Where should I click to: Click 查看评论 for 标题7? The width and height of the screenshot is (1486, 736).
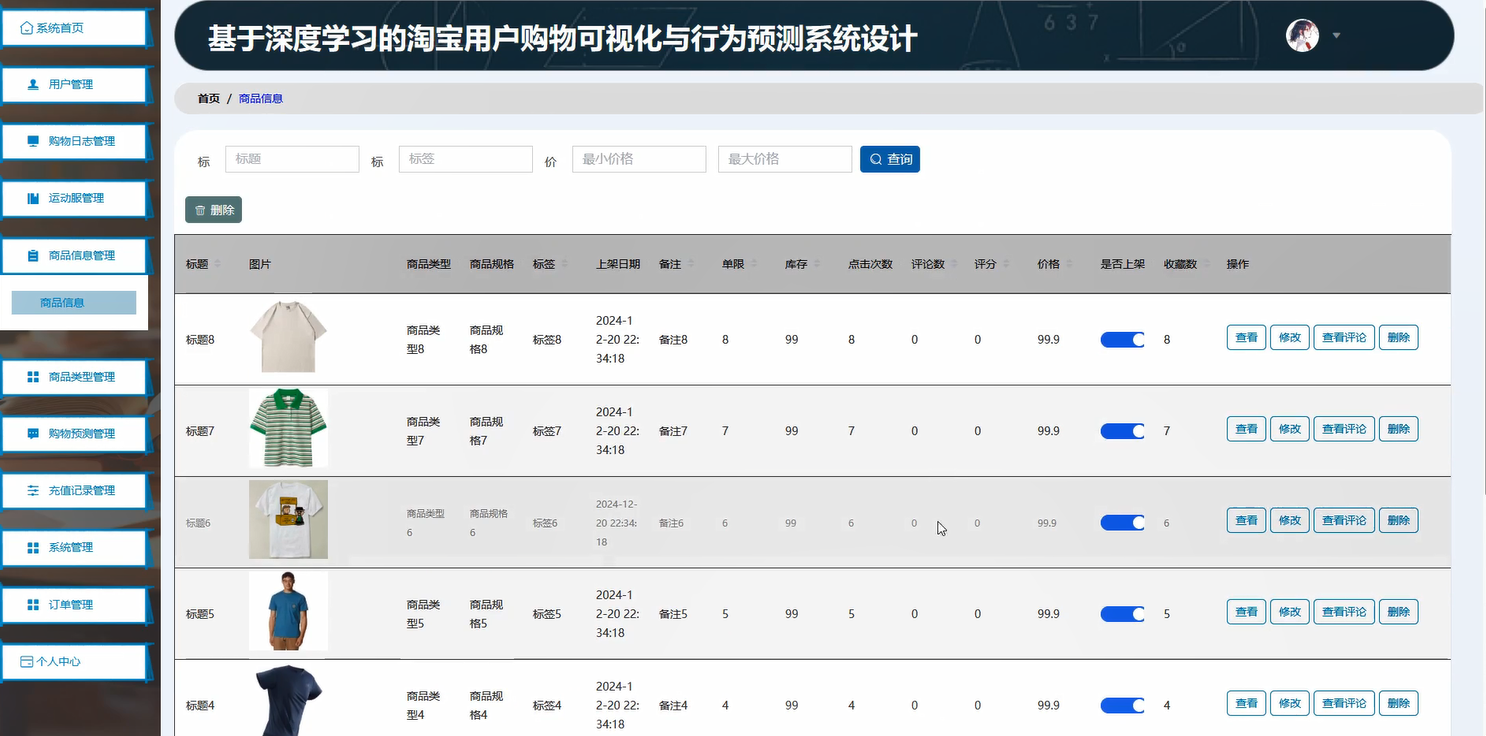point(1343,429)
